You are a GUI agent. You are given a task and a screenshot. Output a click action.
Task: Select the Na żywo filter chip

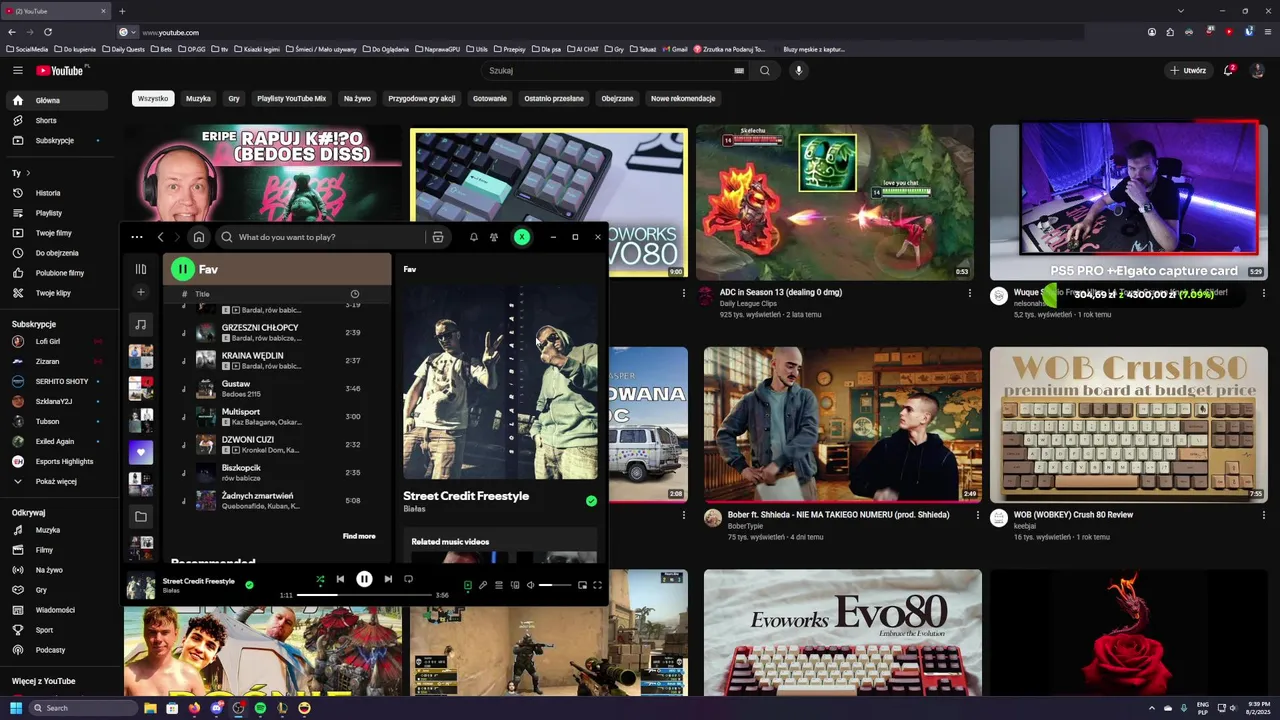(x=357, y=99)
